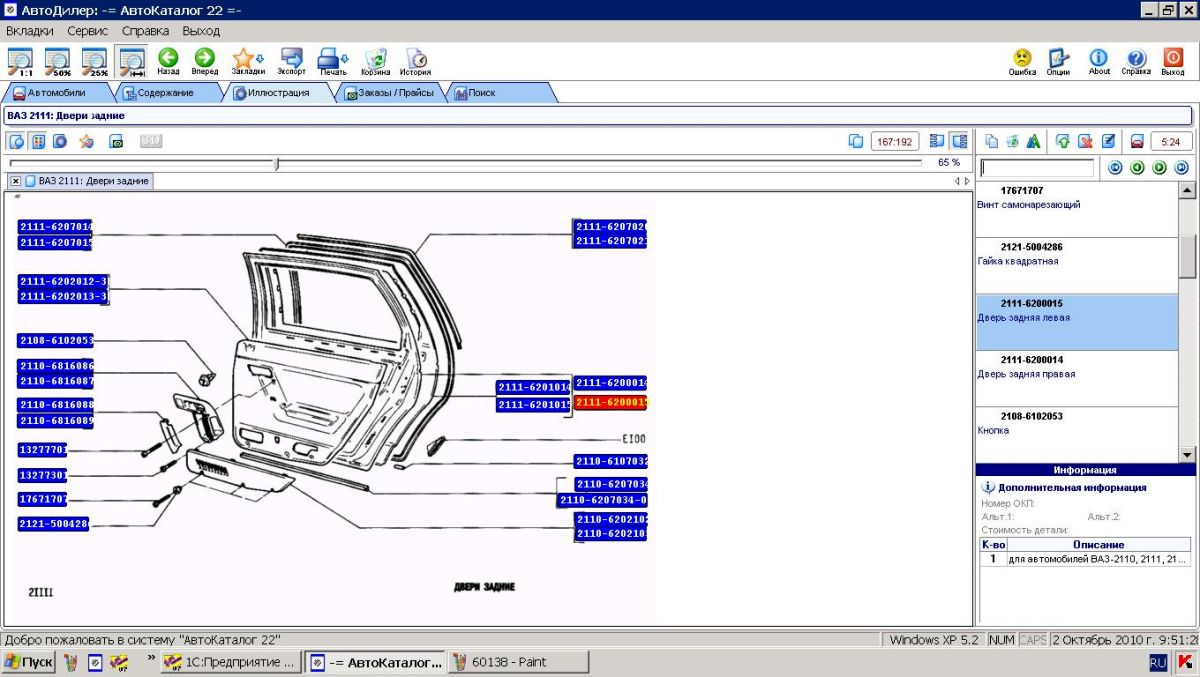Switch to 1С:Предприятие in the taskbar
The width and height of the screenshot is (1200, 677).
pos(230,662)
